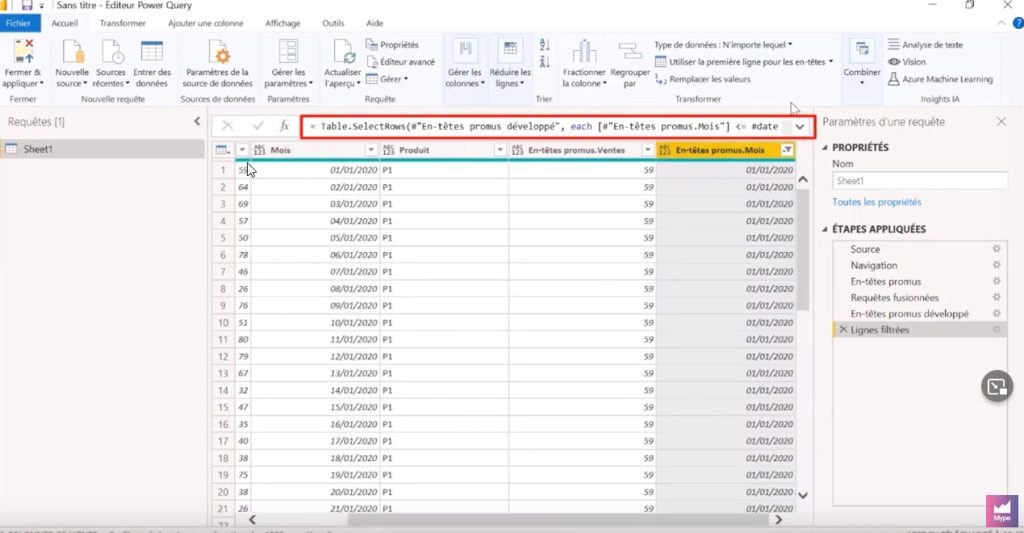Click Fractionner la colonne icon
Image resolution: width=1024 pixels, height=533 pixels.
point(584,51)
